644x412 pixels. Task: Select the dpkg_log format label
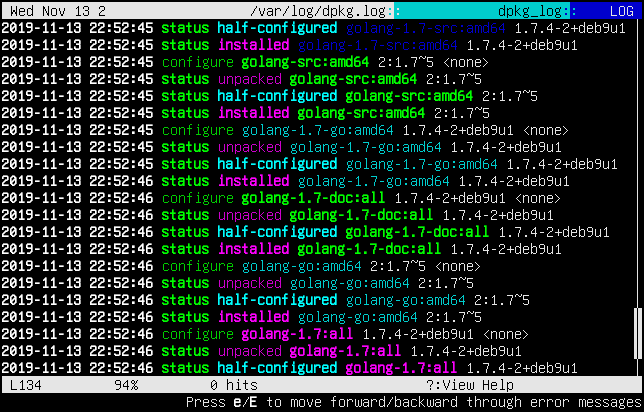click(x=530, y=11)
